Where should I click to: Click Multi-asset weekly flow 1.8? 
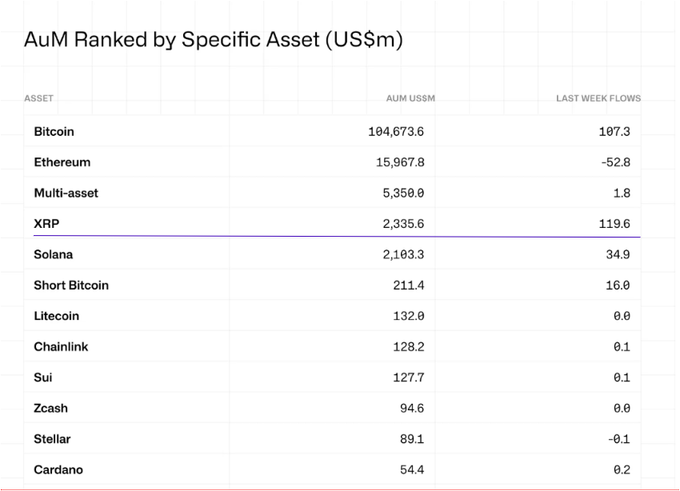point(622,193)
